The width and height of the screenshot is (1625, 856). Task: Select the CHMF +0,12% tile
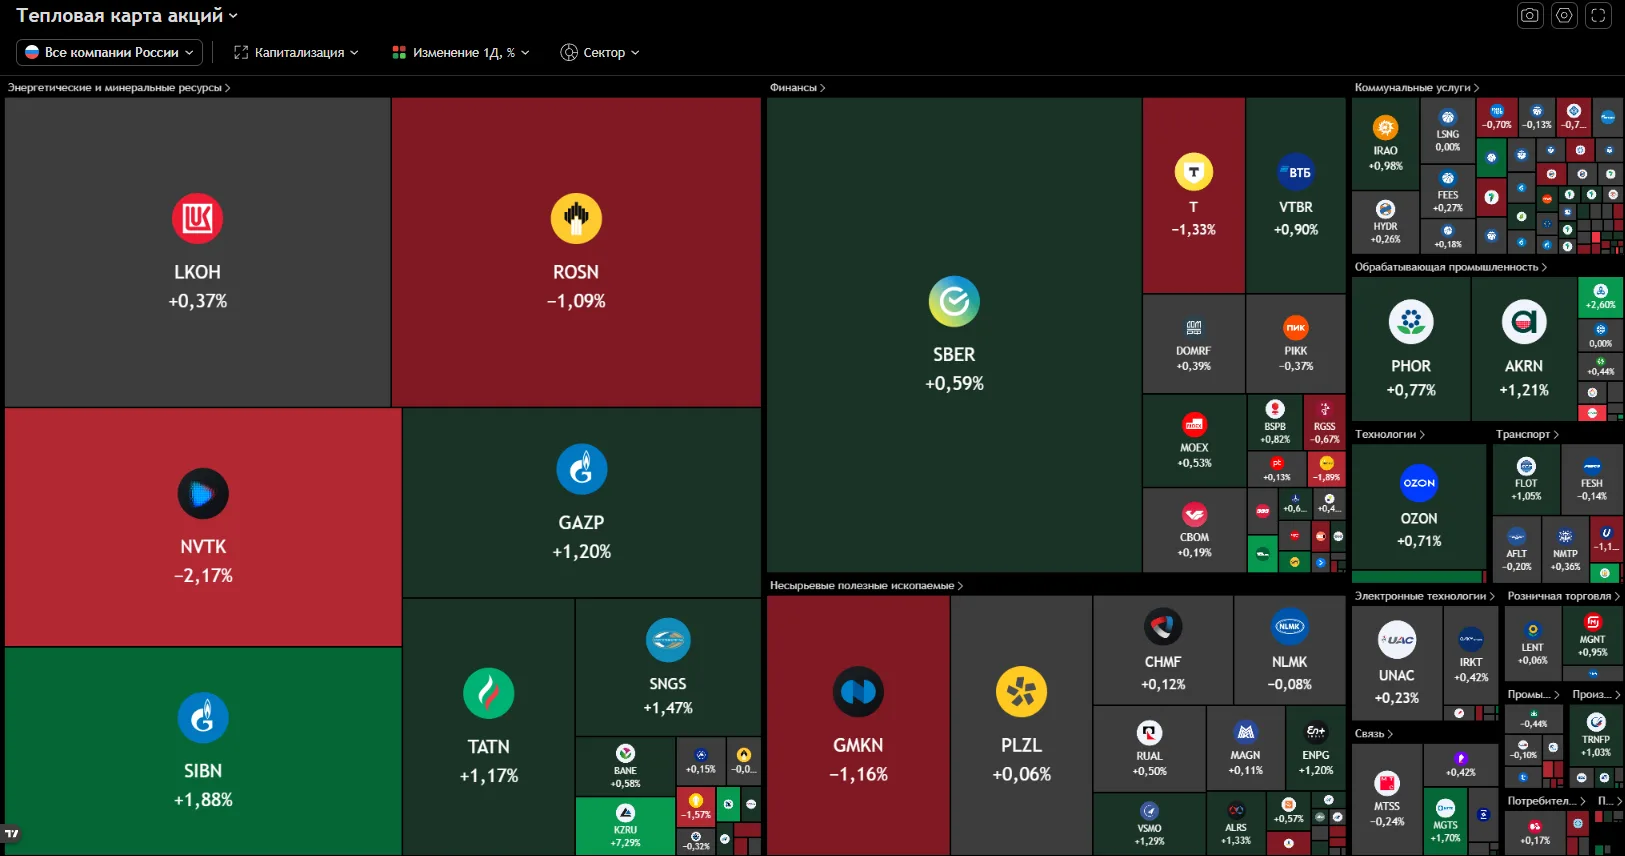tap(1163, 650)
